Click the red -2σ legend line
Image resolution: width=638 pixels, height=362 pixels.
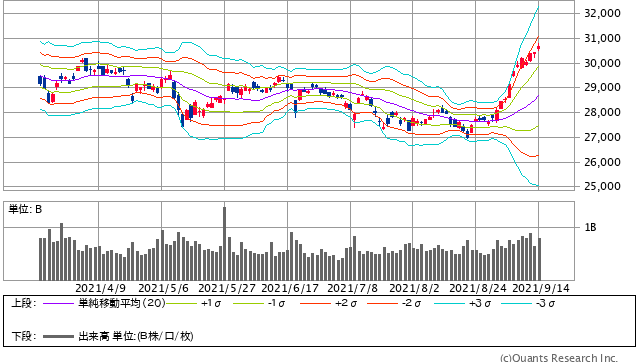(382, 303)
